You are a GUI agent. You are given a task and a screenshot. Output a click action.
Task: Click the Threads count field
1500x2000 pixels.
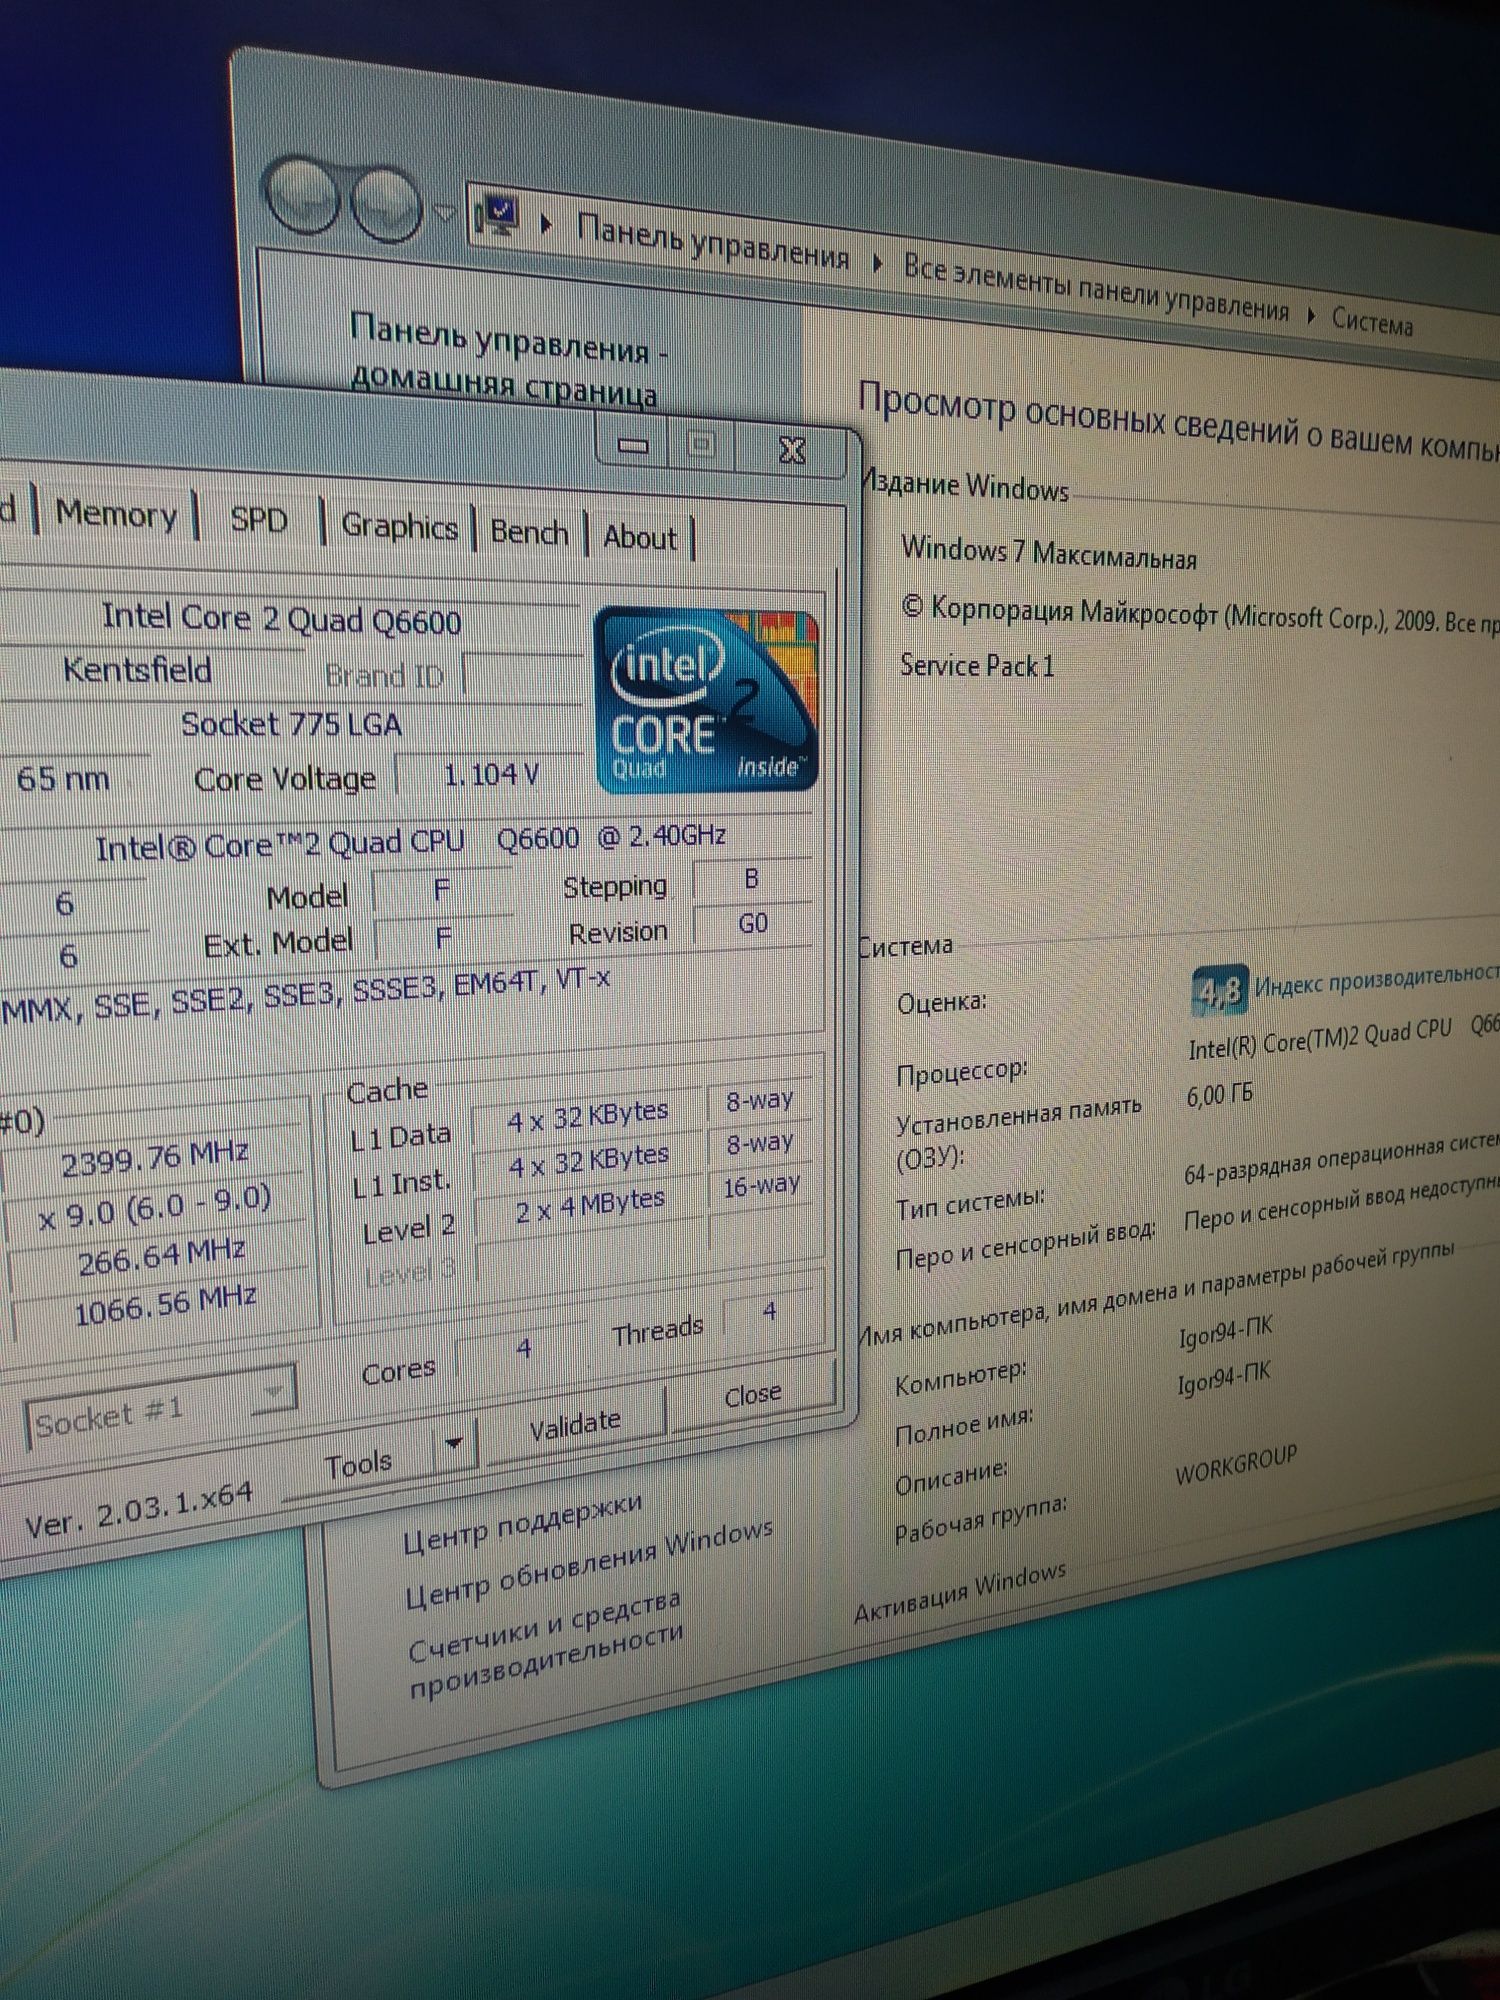(769, 1311)
